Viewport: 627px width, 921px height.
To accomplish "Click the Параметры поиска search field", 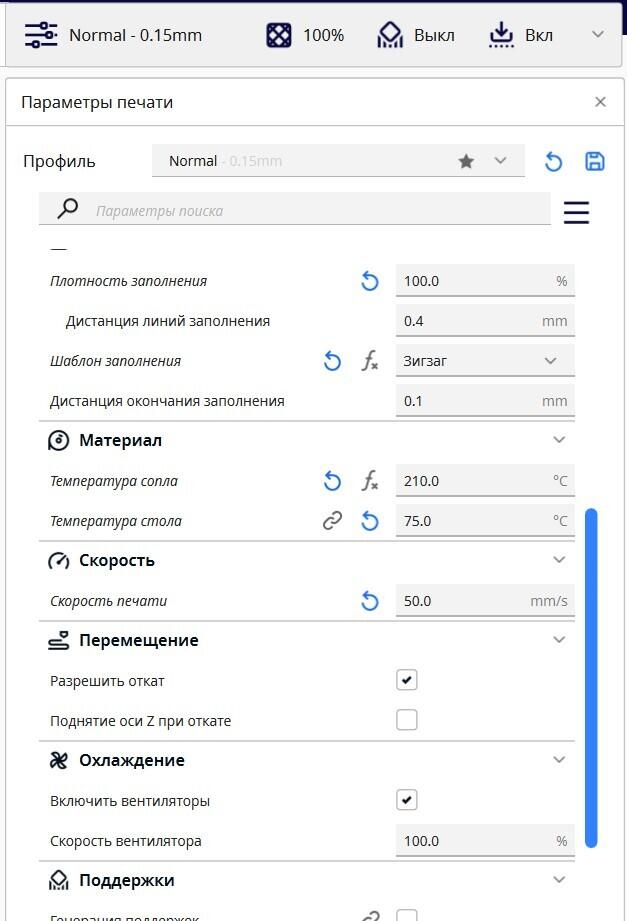I will tap(295, 210).
